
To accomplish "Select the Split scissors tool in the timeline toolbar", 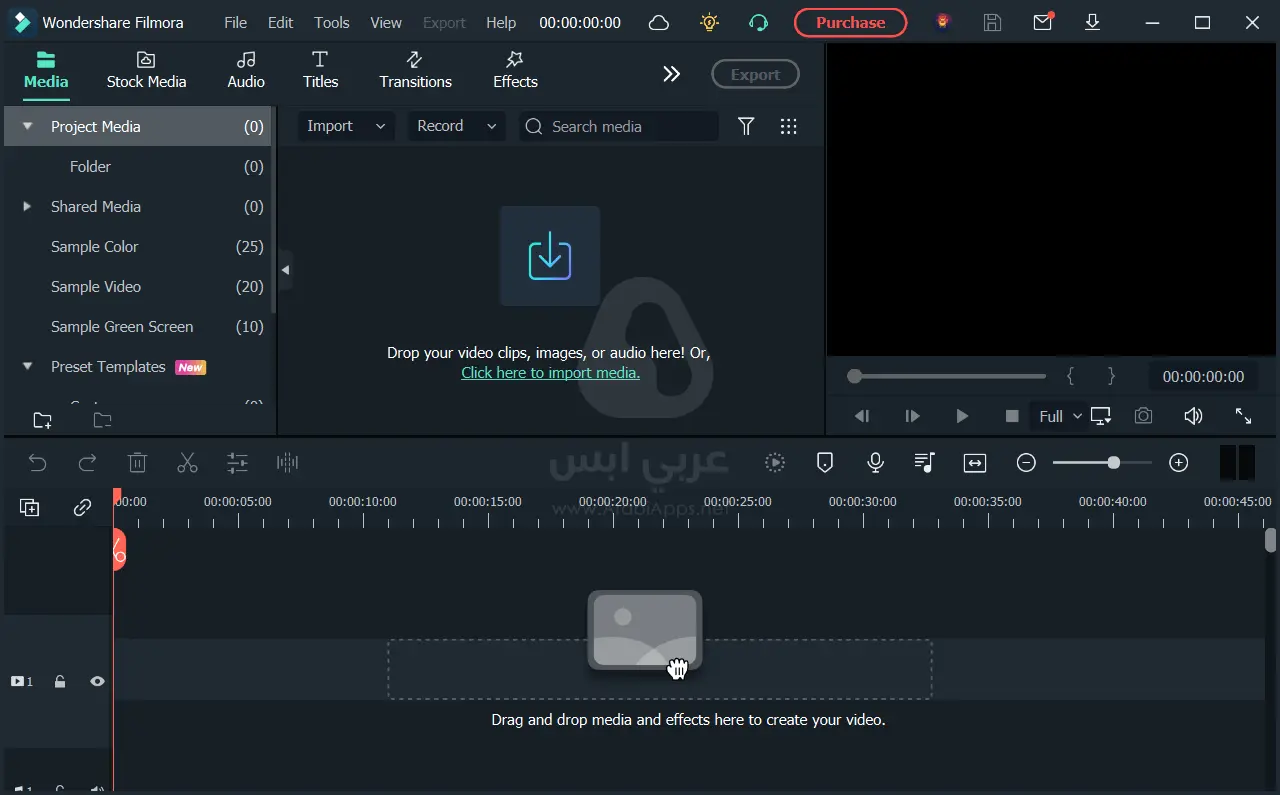I will pyautogui.click(x=187, y=462).
